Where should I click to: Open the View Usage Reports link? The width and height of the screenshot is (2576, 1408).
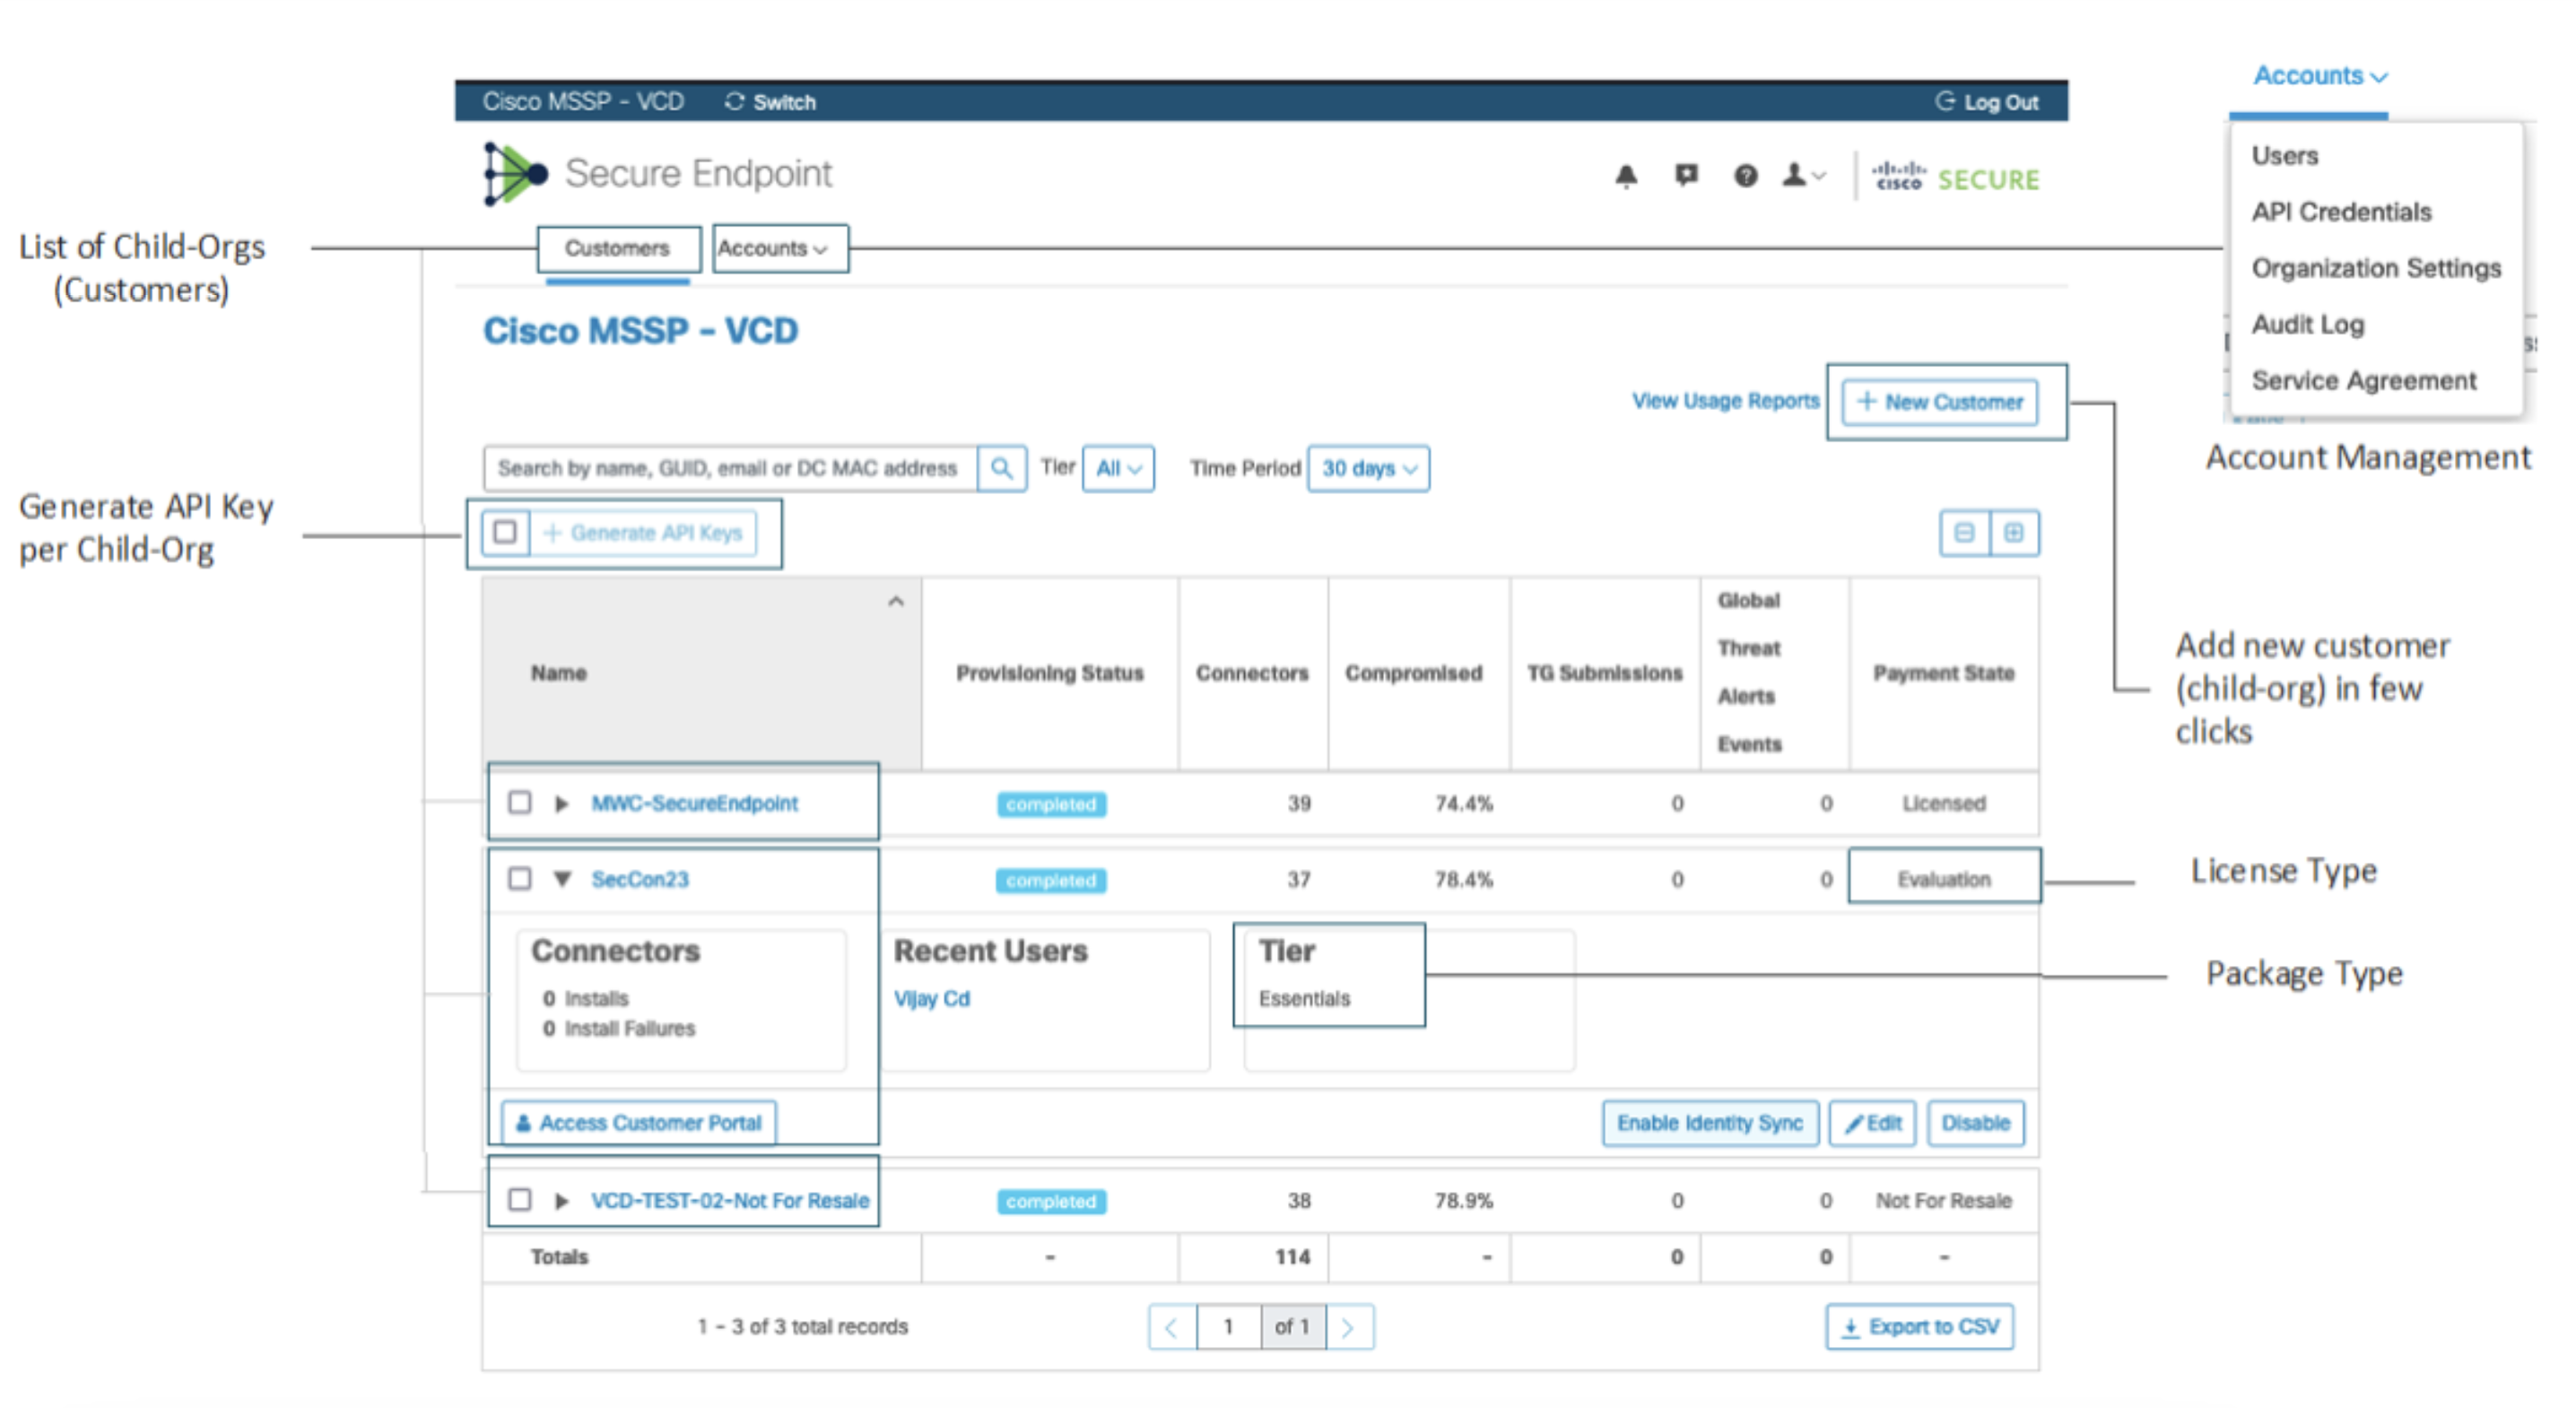1725,401
